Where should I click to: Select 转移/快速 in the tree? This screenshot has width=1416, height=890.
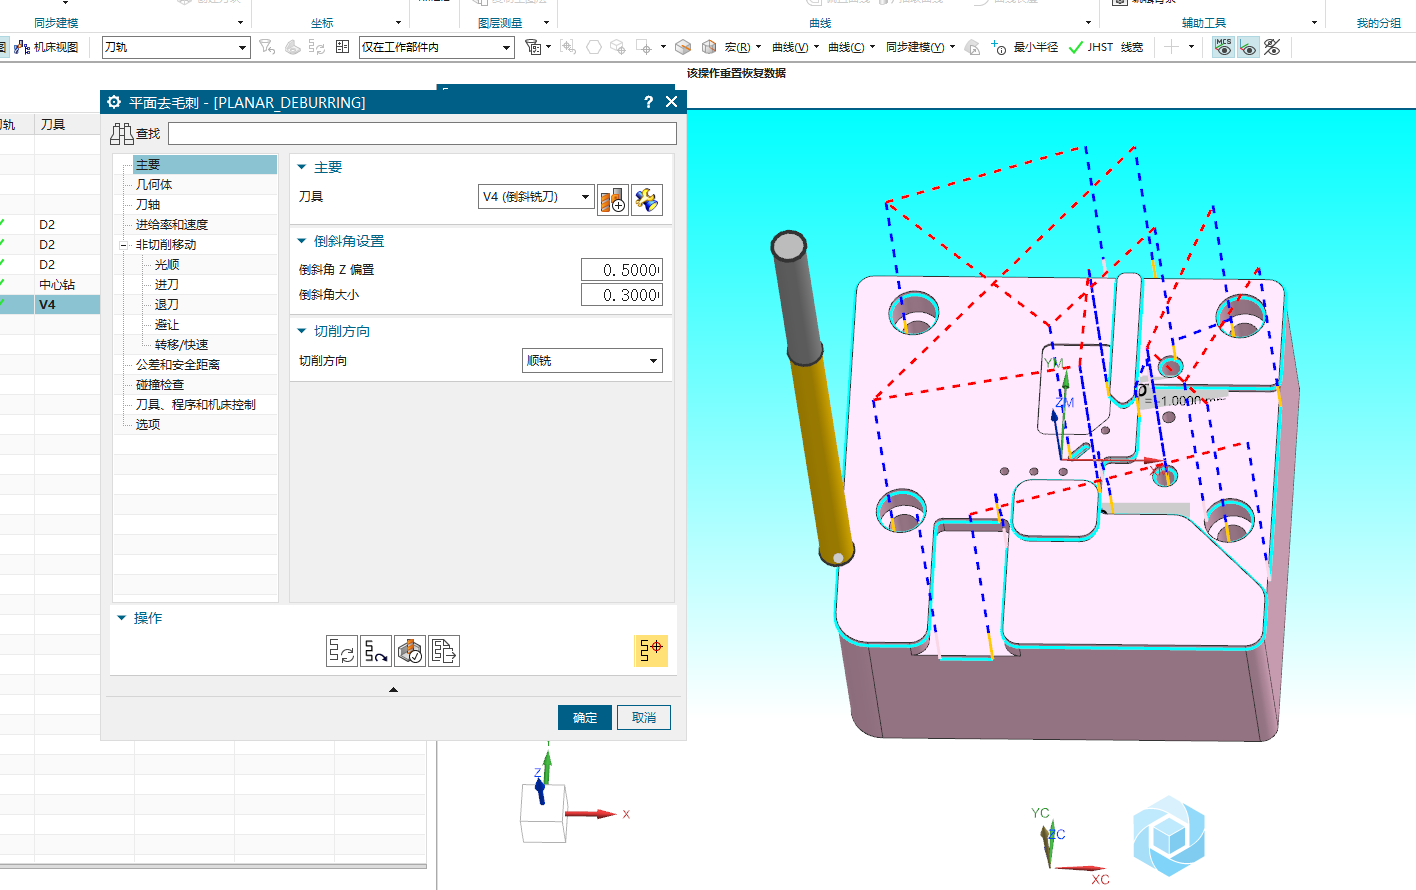181,345
